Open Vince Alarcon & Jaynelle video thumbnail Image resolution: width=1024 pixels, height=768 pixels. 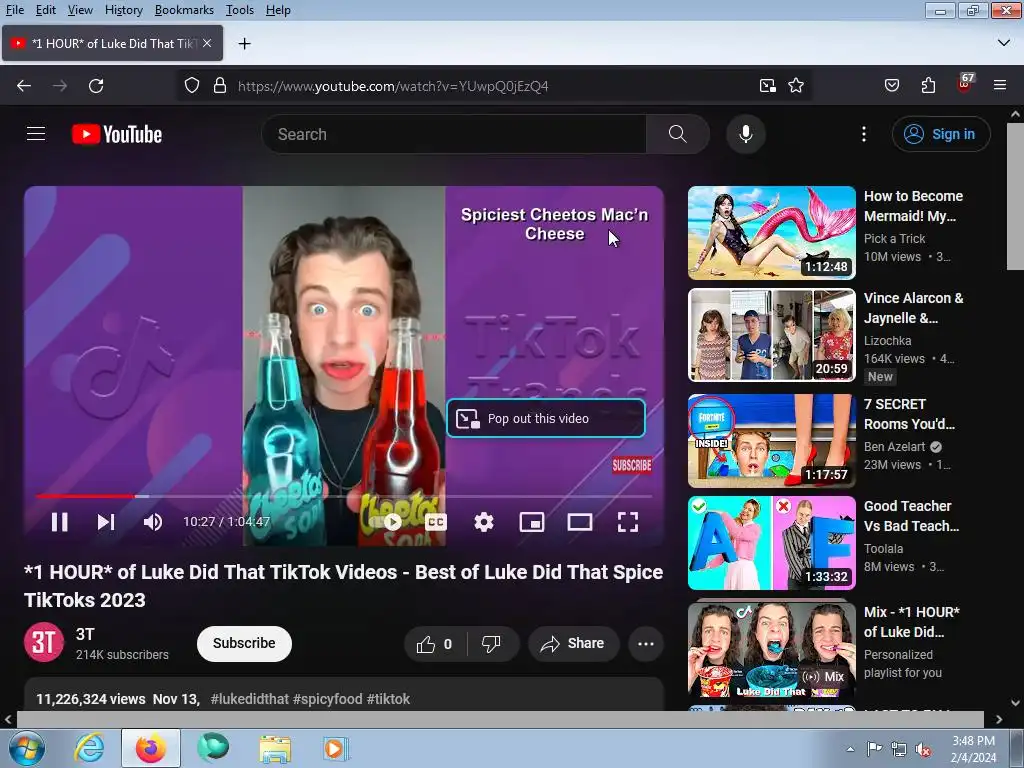tap(771, 334)
